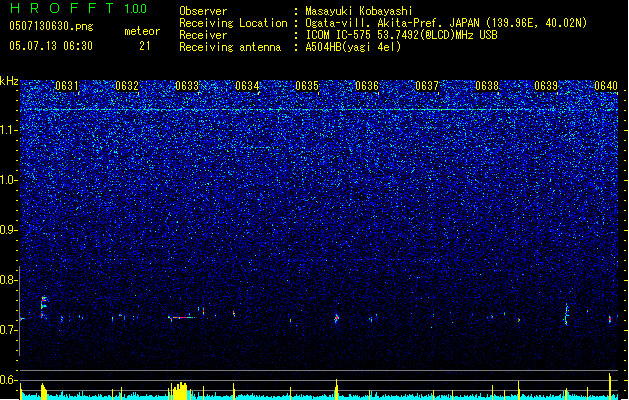
Task: Click the 0633 time marker
Action: (x=187, y=86)
